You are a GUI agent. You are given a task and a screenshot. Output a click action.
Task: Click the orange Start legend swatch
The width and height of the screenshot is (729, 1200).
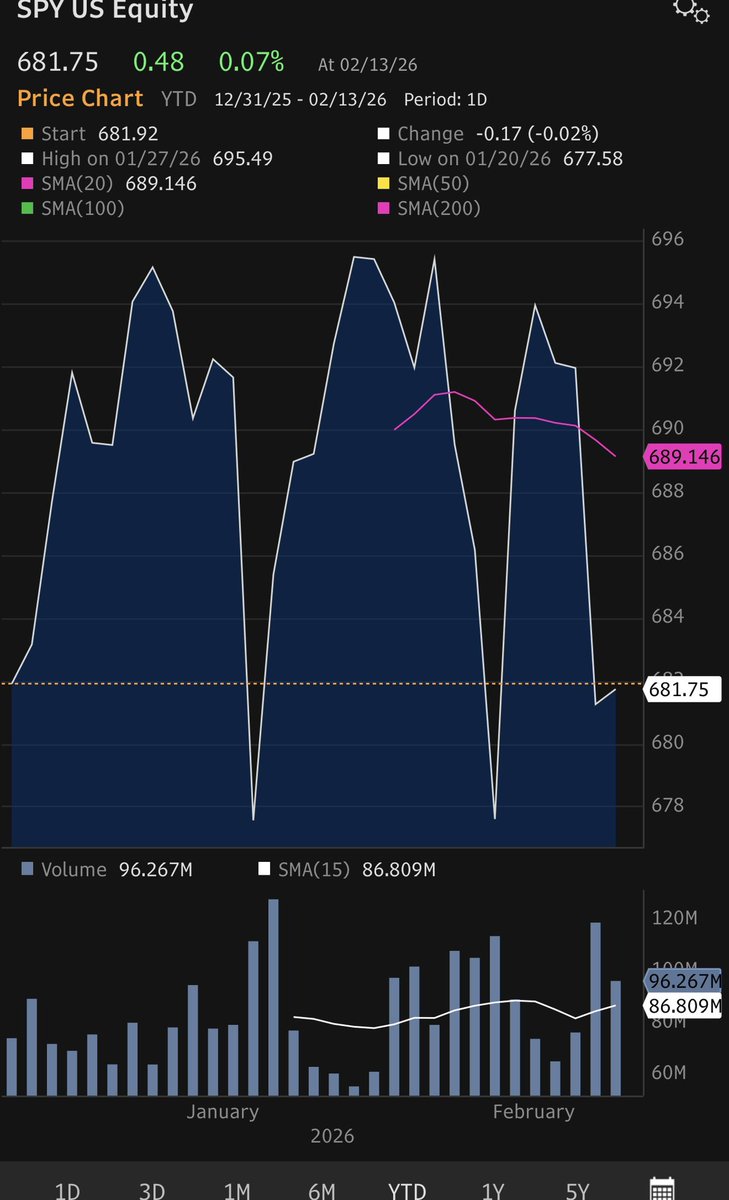point(25,134)
